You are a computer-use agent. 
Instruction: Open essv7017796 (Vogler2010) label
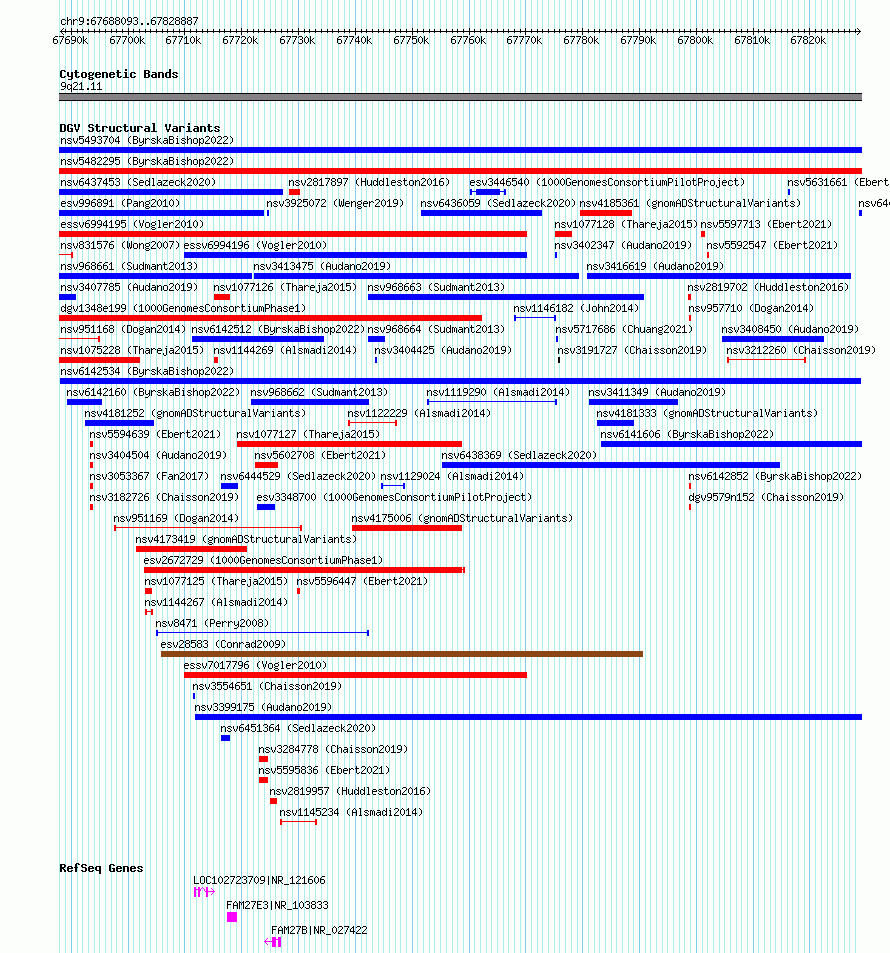[255, 665]
